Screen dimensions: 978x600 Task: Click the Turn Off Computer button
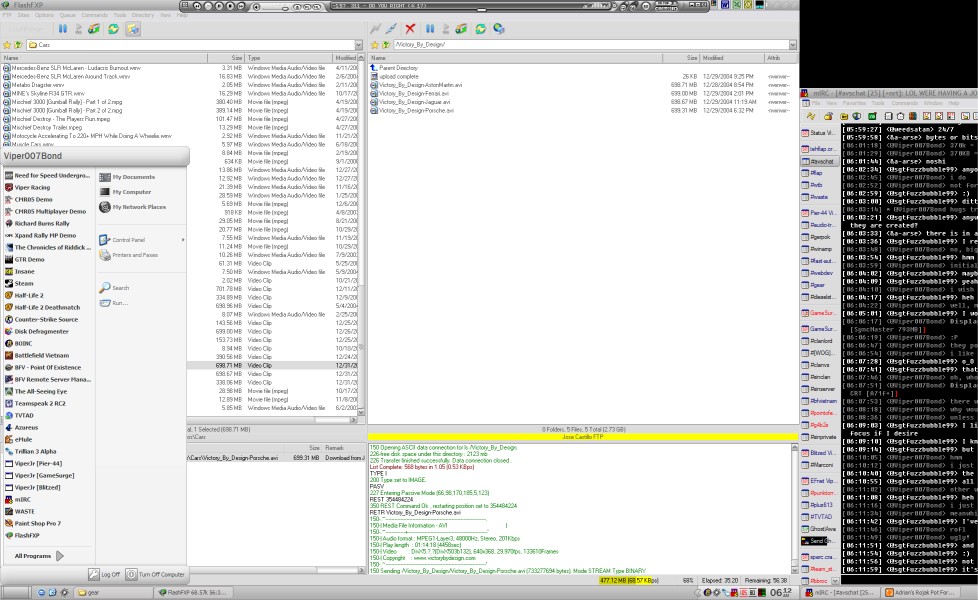click(156, 575)
